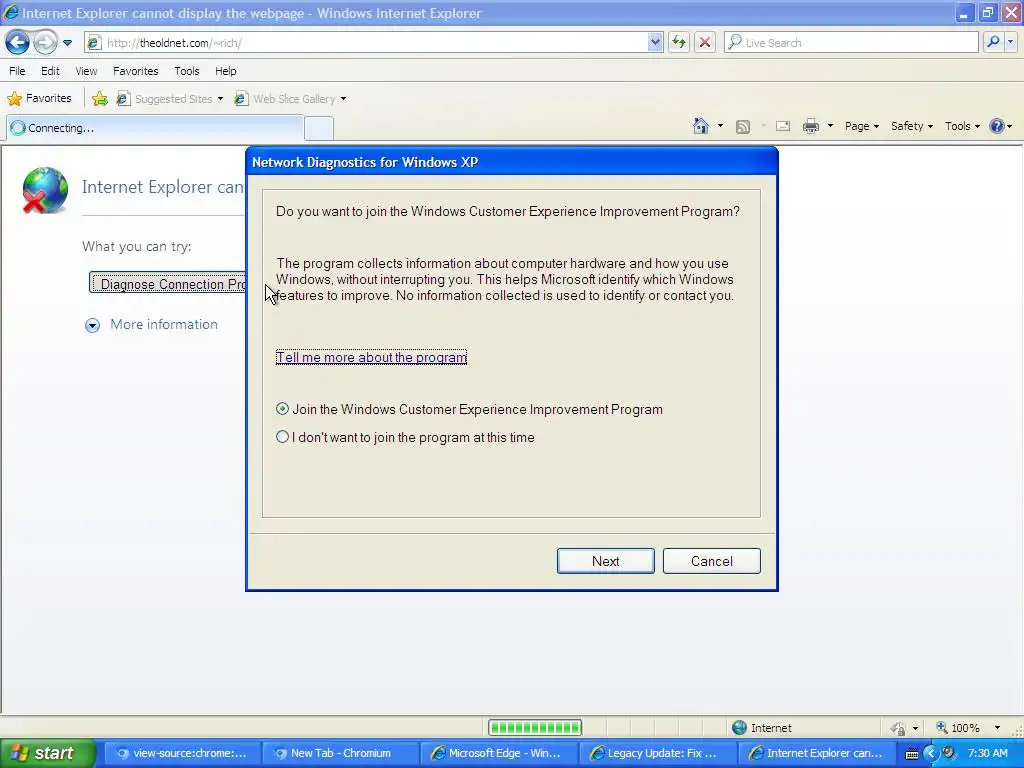
Task: Expand the Home button dropdown arrow
Action: [720, 126]
